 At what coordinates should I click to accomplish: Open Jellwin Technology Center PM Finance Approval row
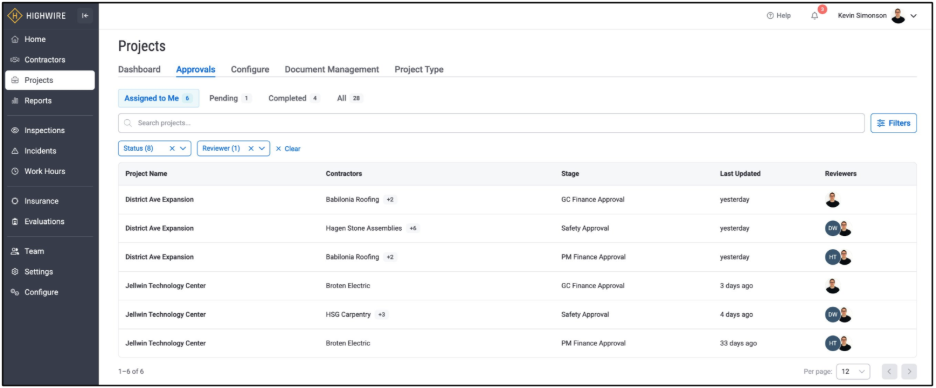pos(517,343)
